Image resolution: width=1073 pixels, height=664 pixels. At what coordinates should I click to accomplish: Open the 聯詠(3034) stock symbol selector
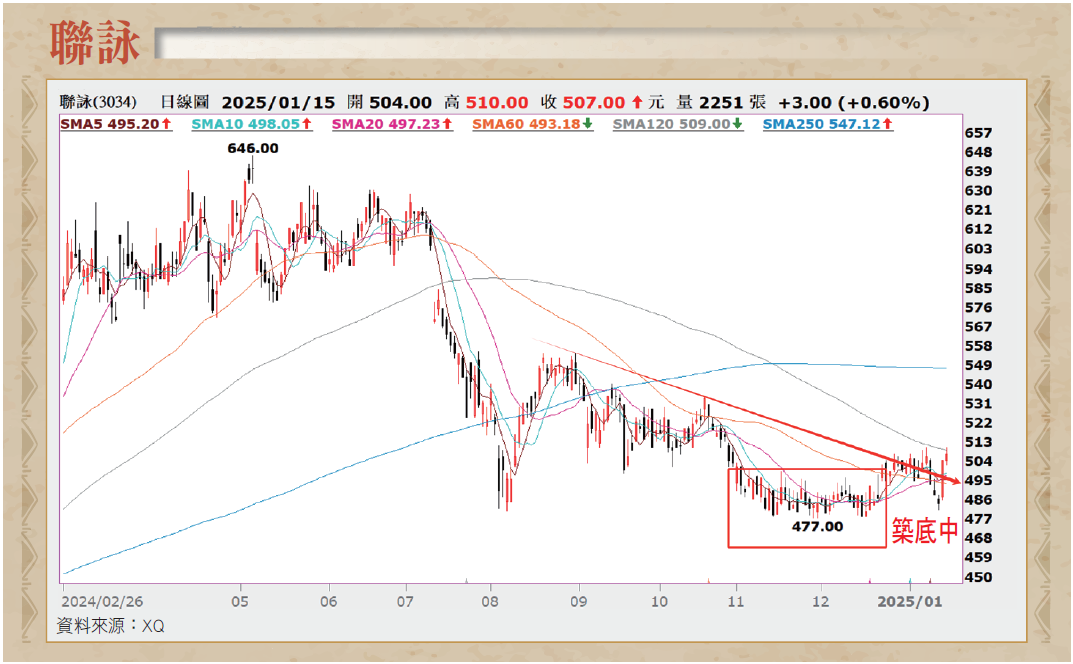[98, 102]
